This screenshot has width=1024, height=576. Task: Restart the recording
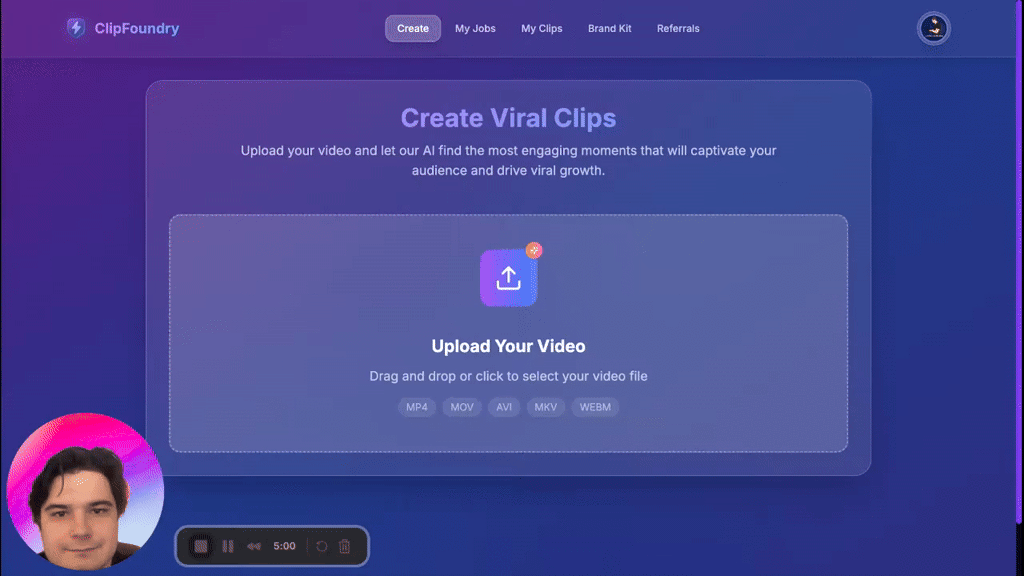321,546
